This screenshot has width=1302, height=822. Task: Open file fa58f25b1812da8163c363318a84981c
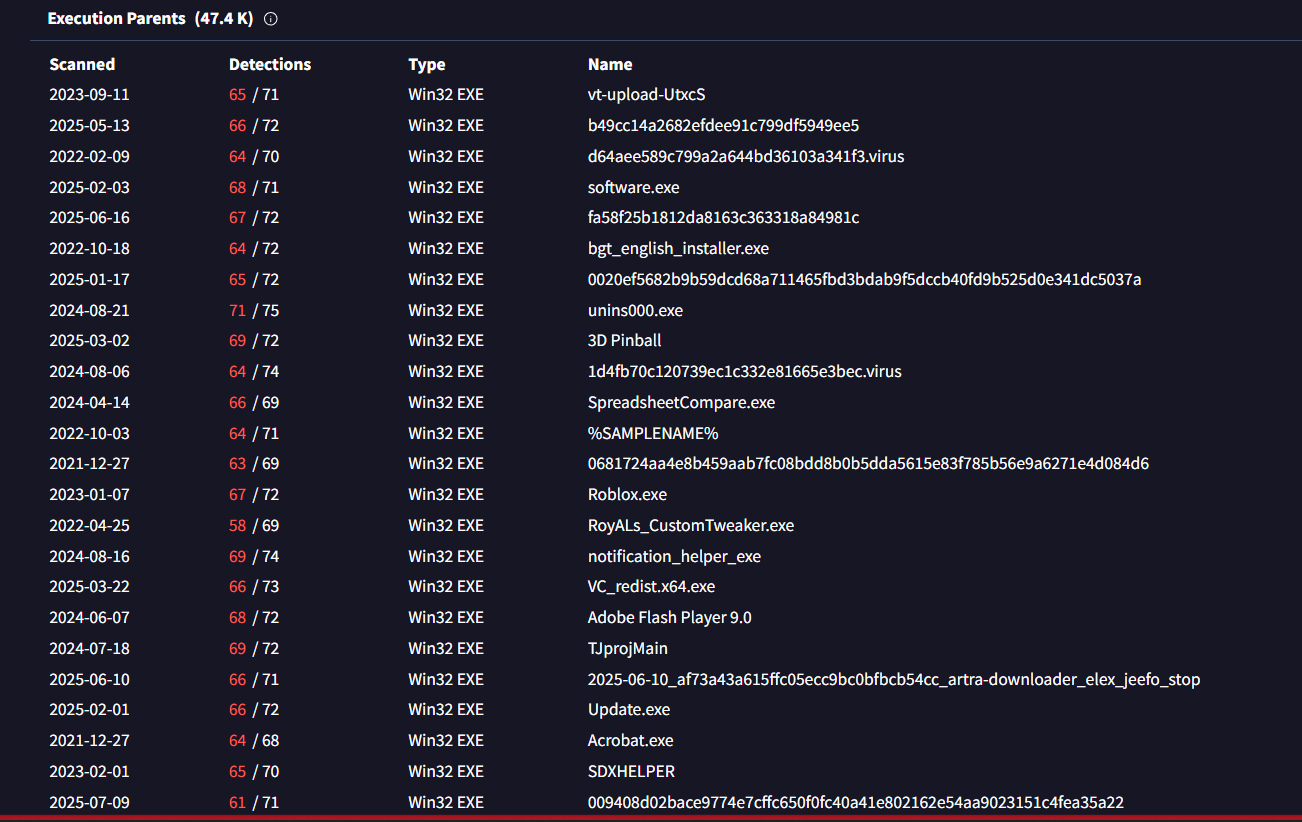pos(723,218)
